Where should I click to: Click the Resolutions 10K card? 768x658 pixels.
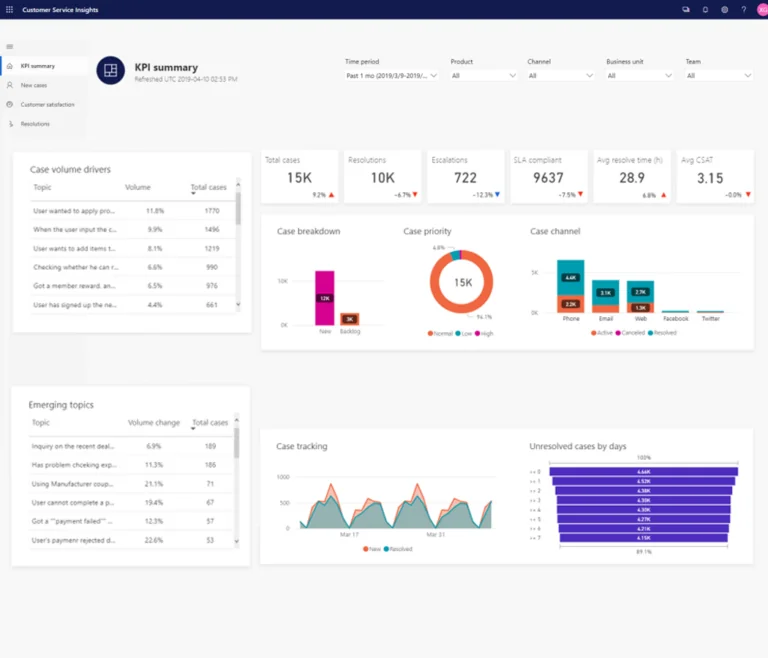pos(383,177)
